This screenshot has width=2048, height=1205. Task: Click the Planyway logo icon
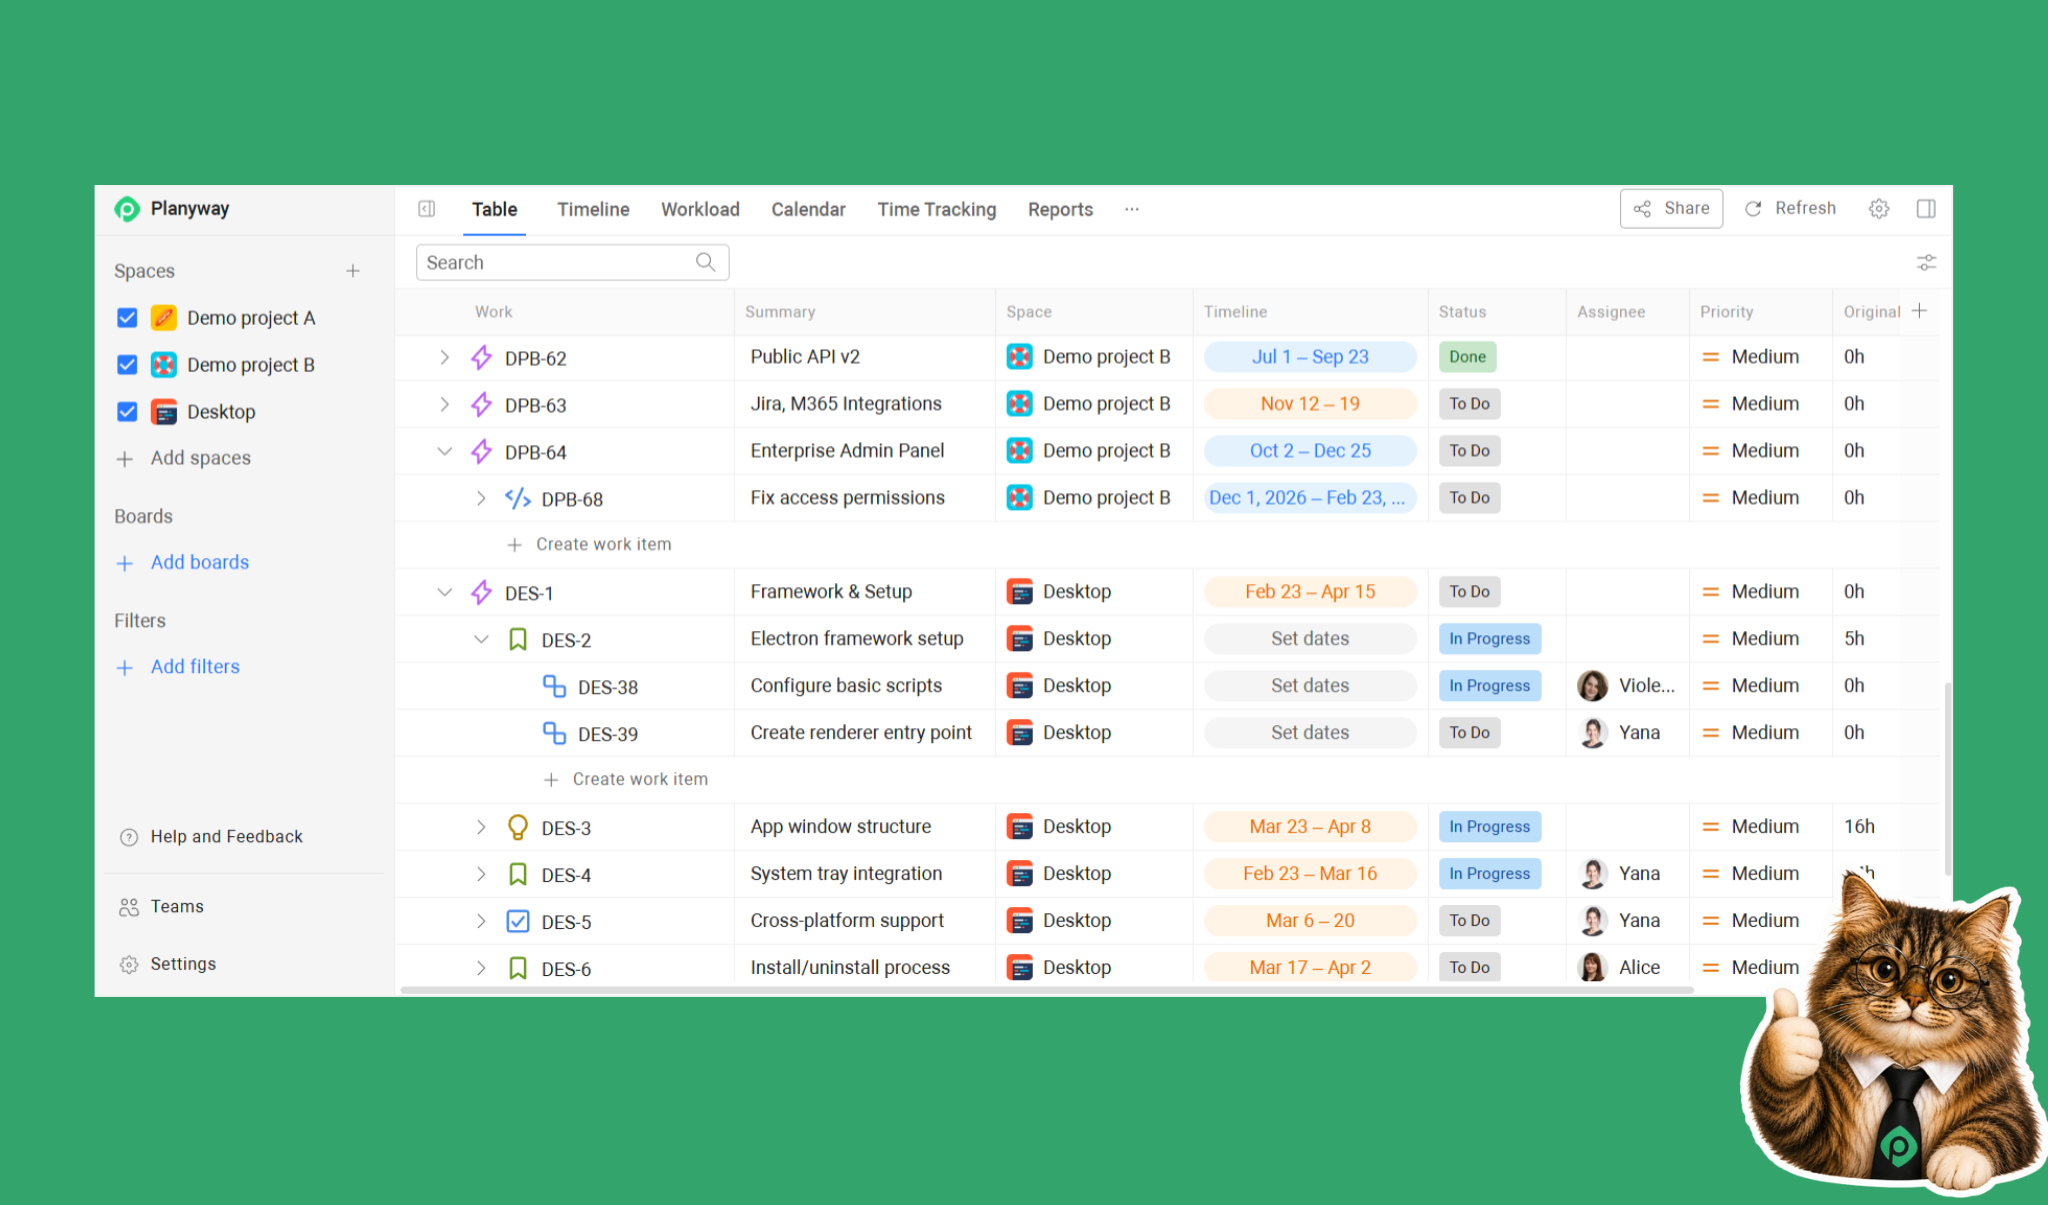pyautogui.click(x=126, y=208)
